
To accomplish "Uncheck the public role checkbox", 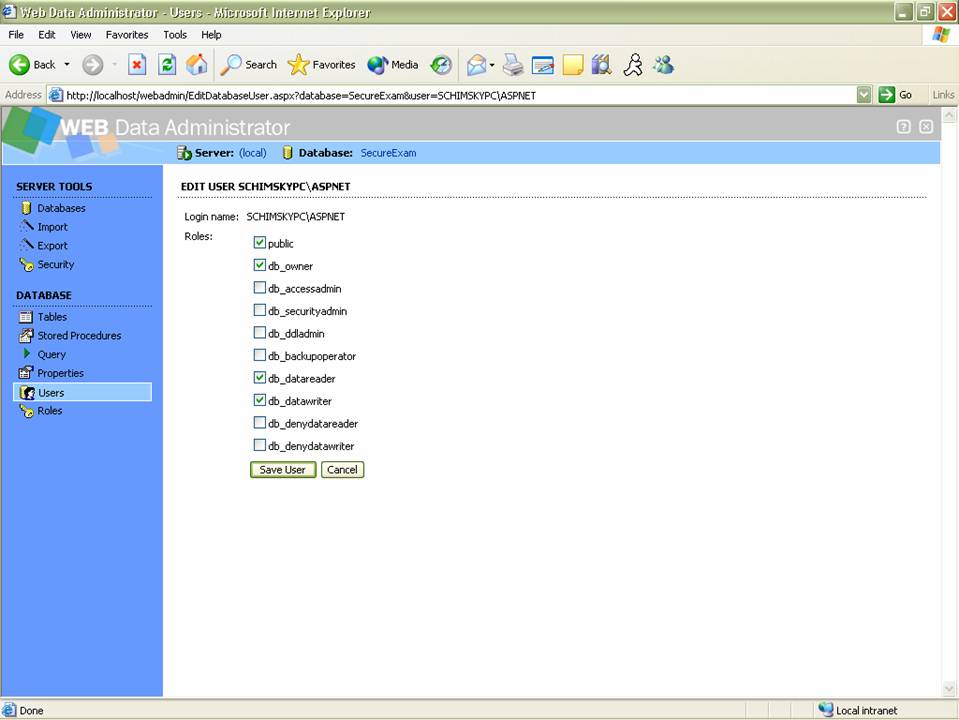I will point(259,242).
